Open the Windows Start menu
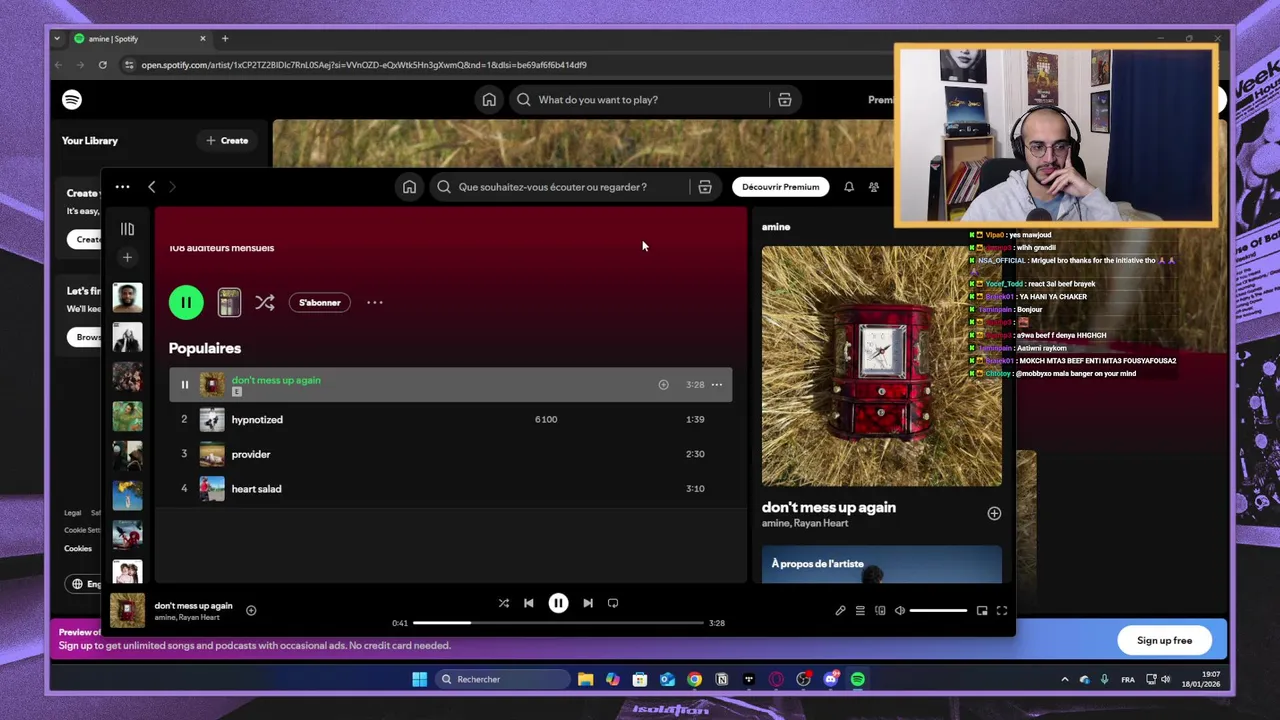The width and height of the screenshot is (1280, 720). click(x=419, y=679)
